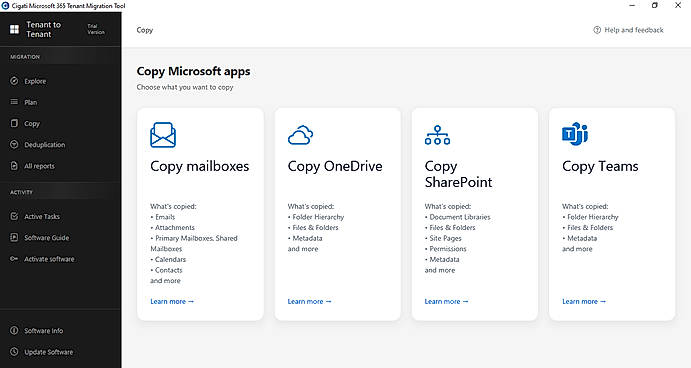Click the Update Software clock icon

[x=14, y=352]
